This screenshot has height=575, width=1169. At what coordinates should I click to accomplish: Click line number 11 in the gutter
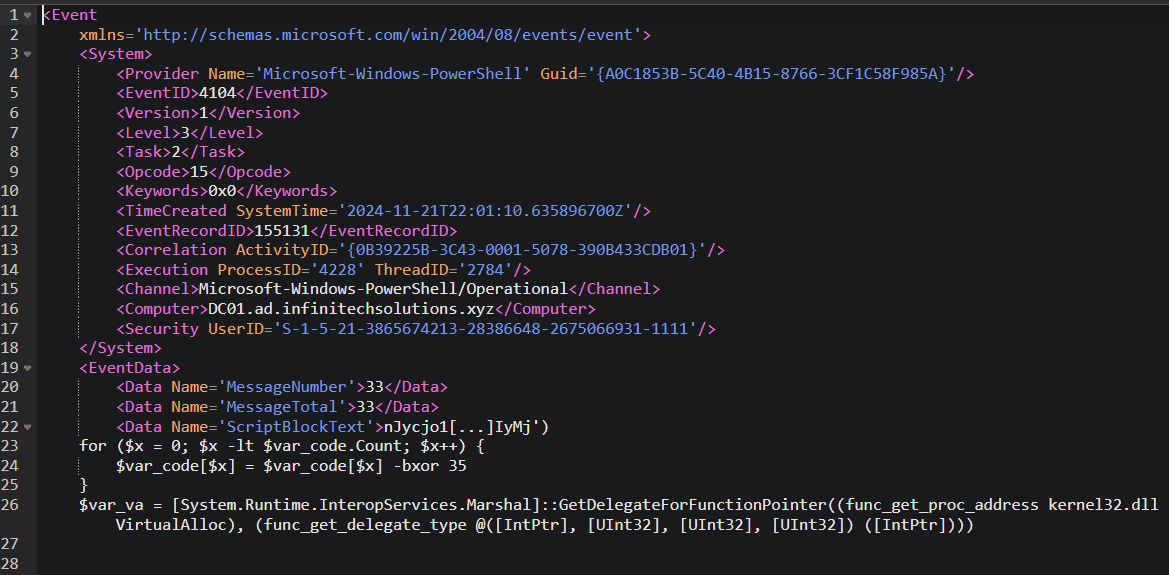pos(10,210)
